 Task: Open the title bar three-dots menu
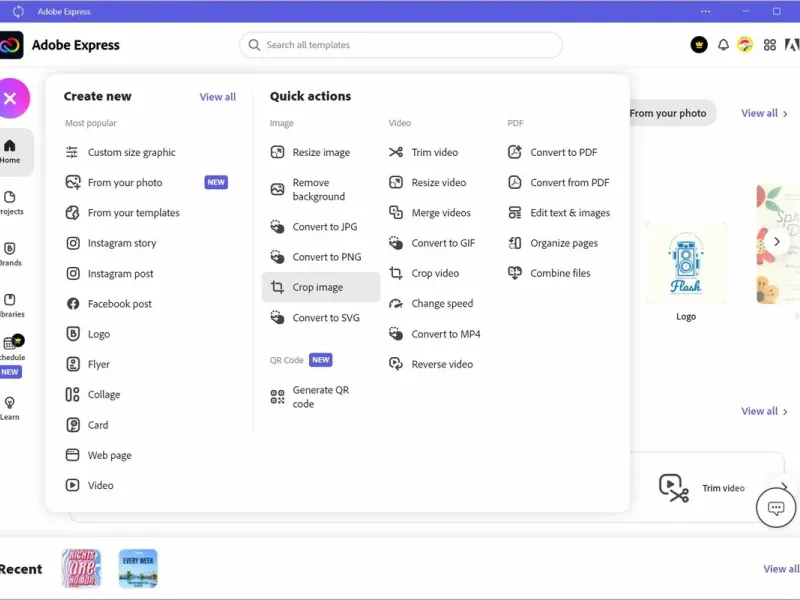706,11
